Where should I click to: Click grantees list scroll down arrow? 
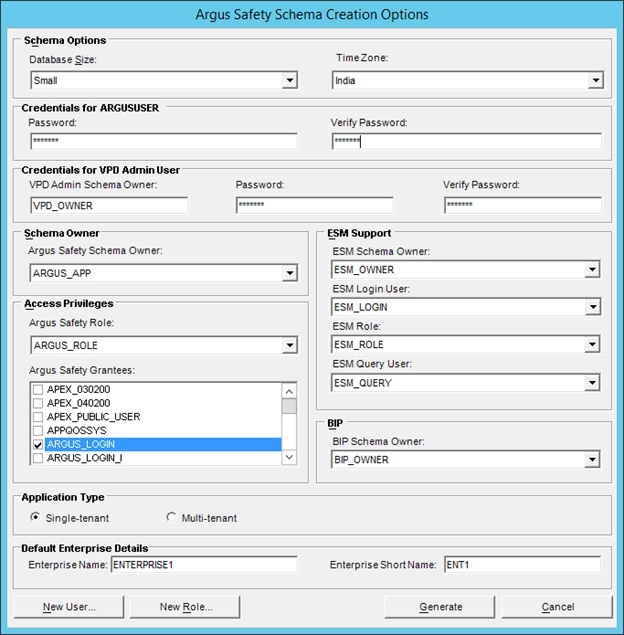[x=289, y=457]
